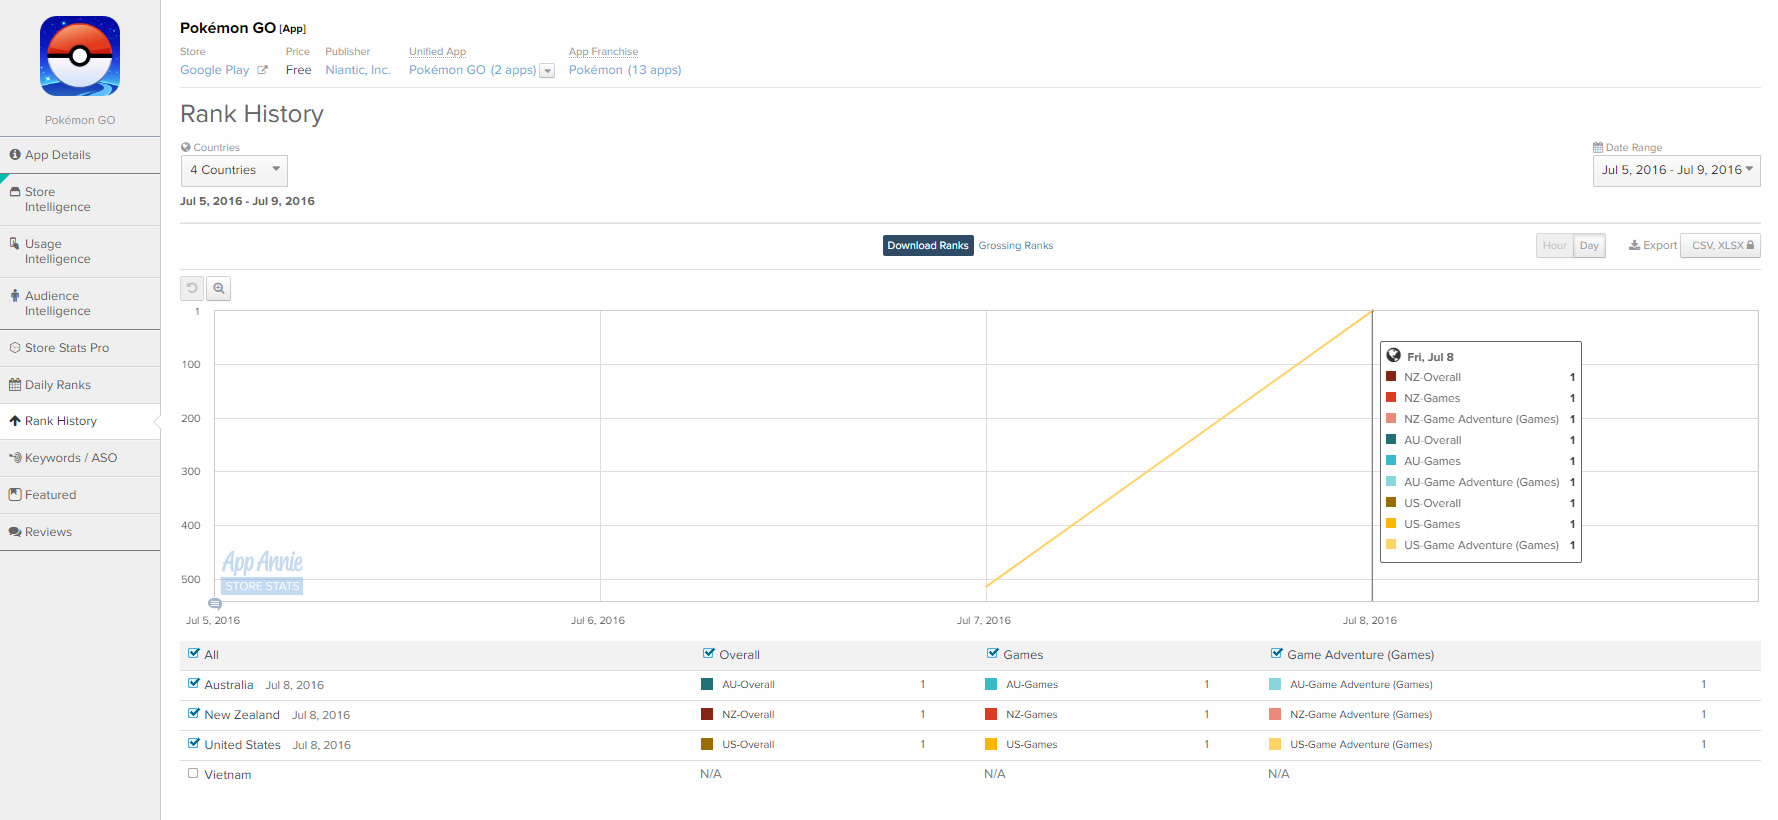This screenshot has height=820, width=1778.
Task: Click the Unified App header label
Action: tap(437, 51)
